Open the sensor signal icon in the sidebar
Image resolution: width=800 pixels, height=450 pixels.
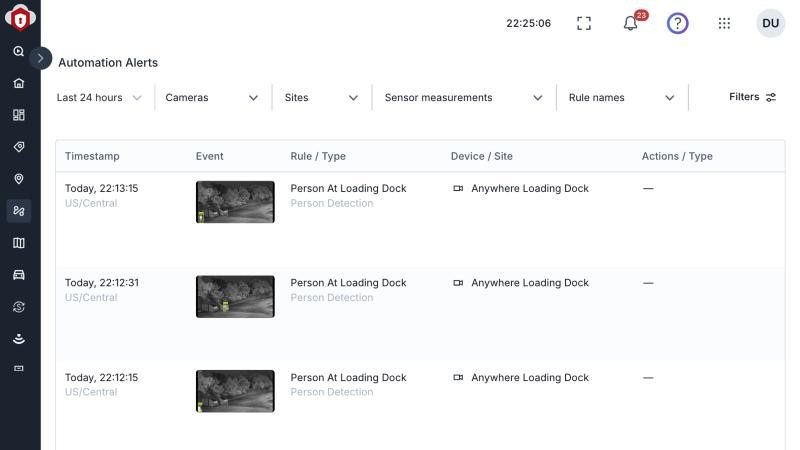tap(19, 339)
